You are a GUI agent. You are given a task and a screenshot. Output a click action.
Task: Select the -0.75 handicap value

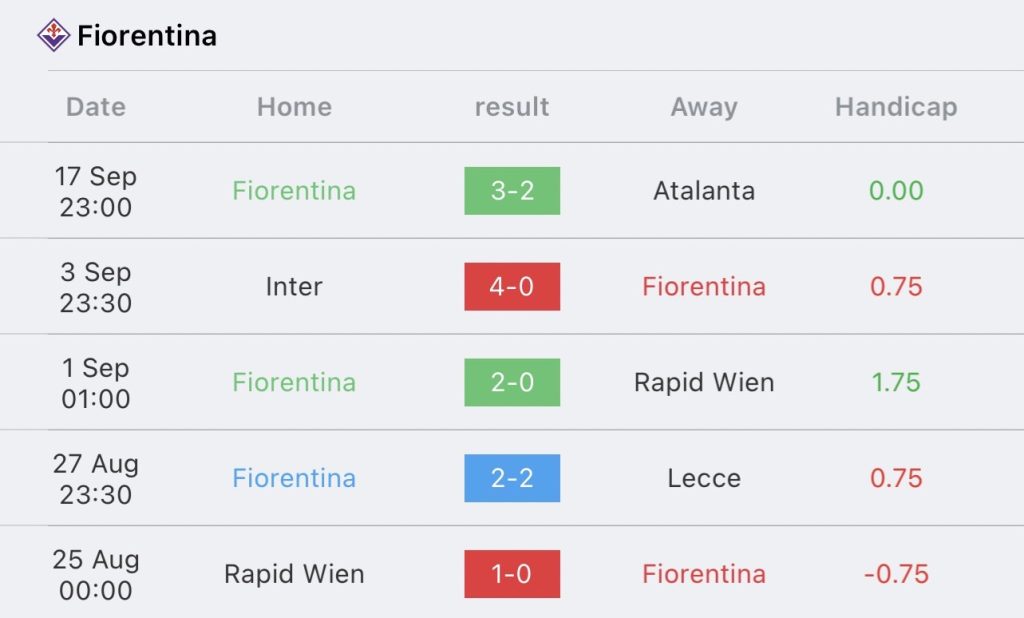click(896, 575)
